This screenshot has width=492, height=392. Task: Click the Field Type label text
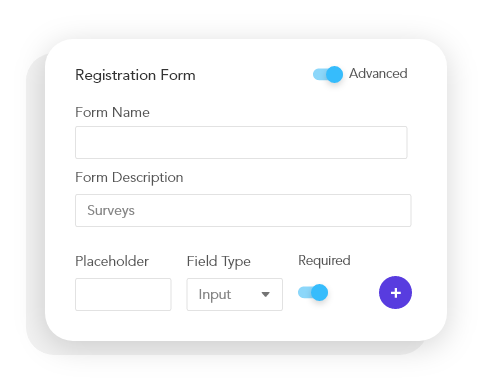[219, 262]
